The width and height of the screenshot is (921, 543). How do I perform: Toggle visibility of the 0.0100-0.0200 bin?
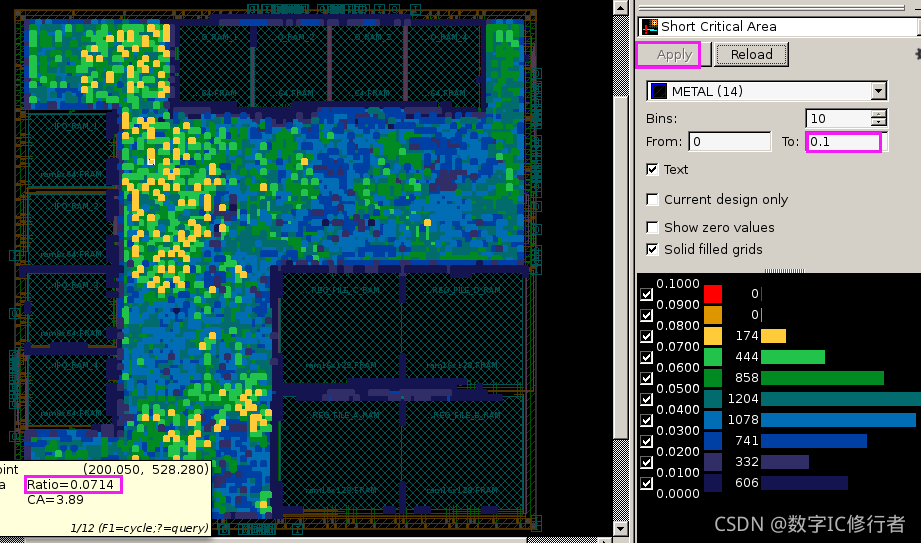click(x=647, y=462)
